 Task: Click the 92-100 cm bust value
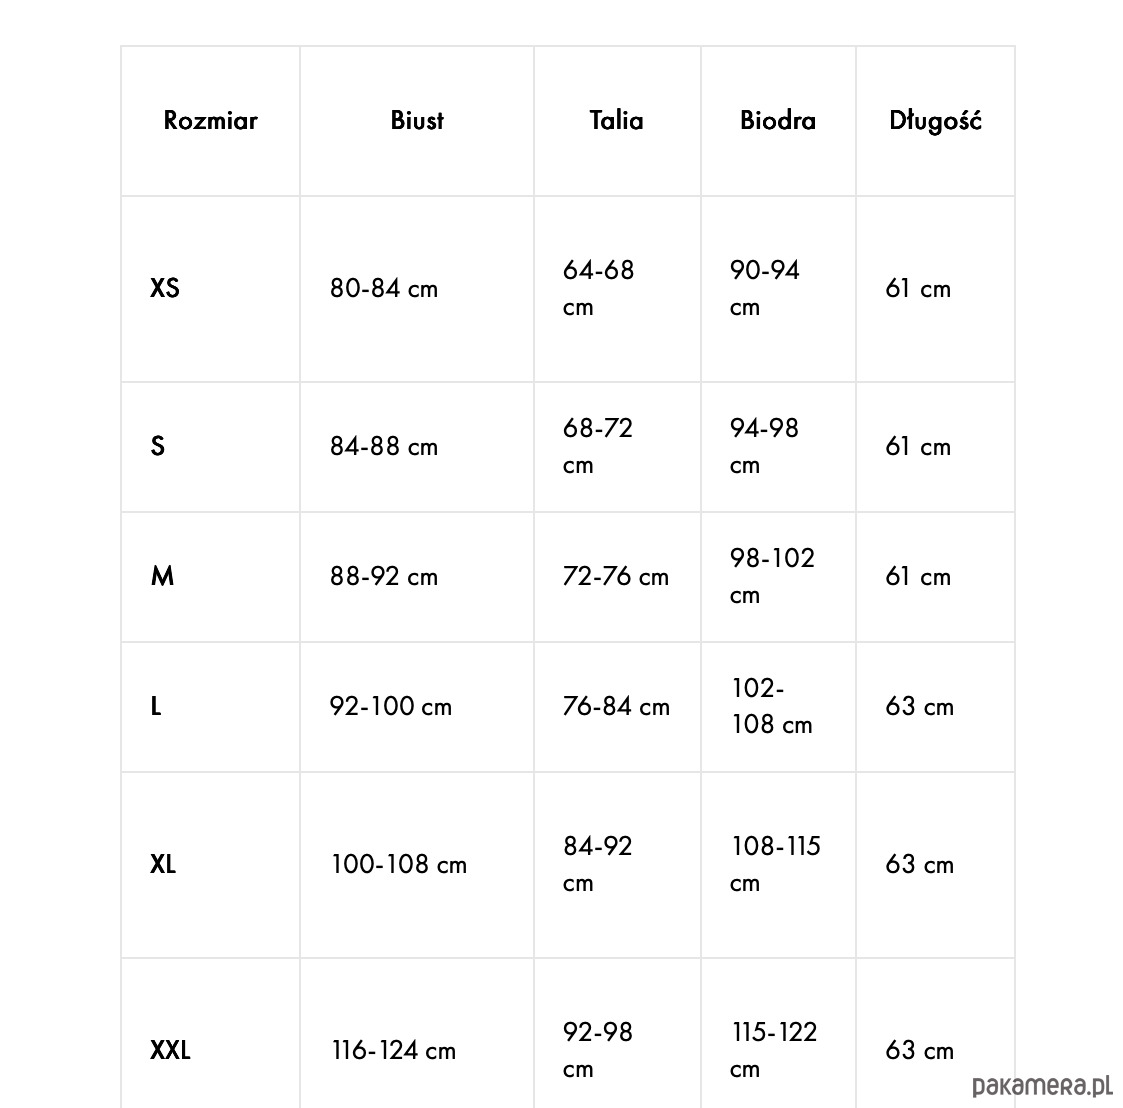391,707
